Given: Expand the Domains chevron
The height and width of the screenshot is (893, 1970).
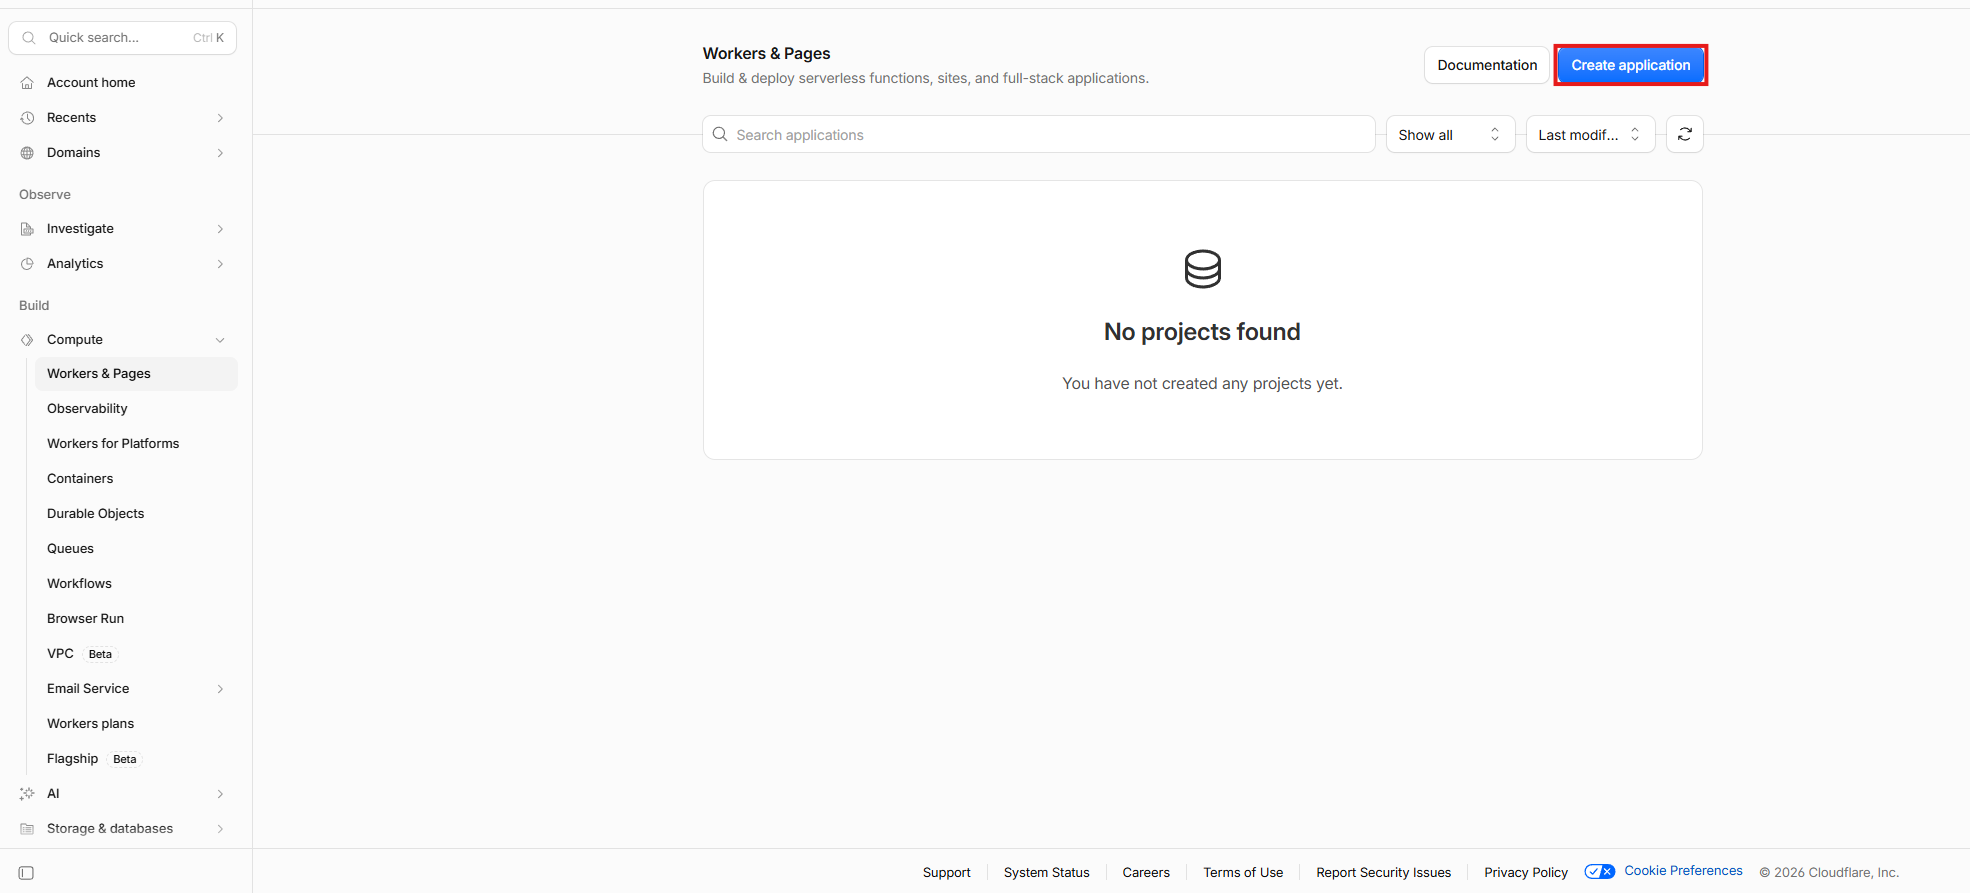Looking at the screenshot, I should pyautogui.click(x=220, y=153).
